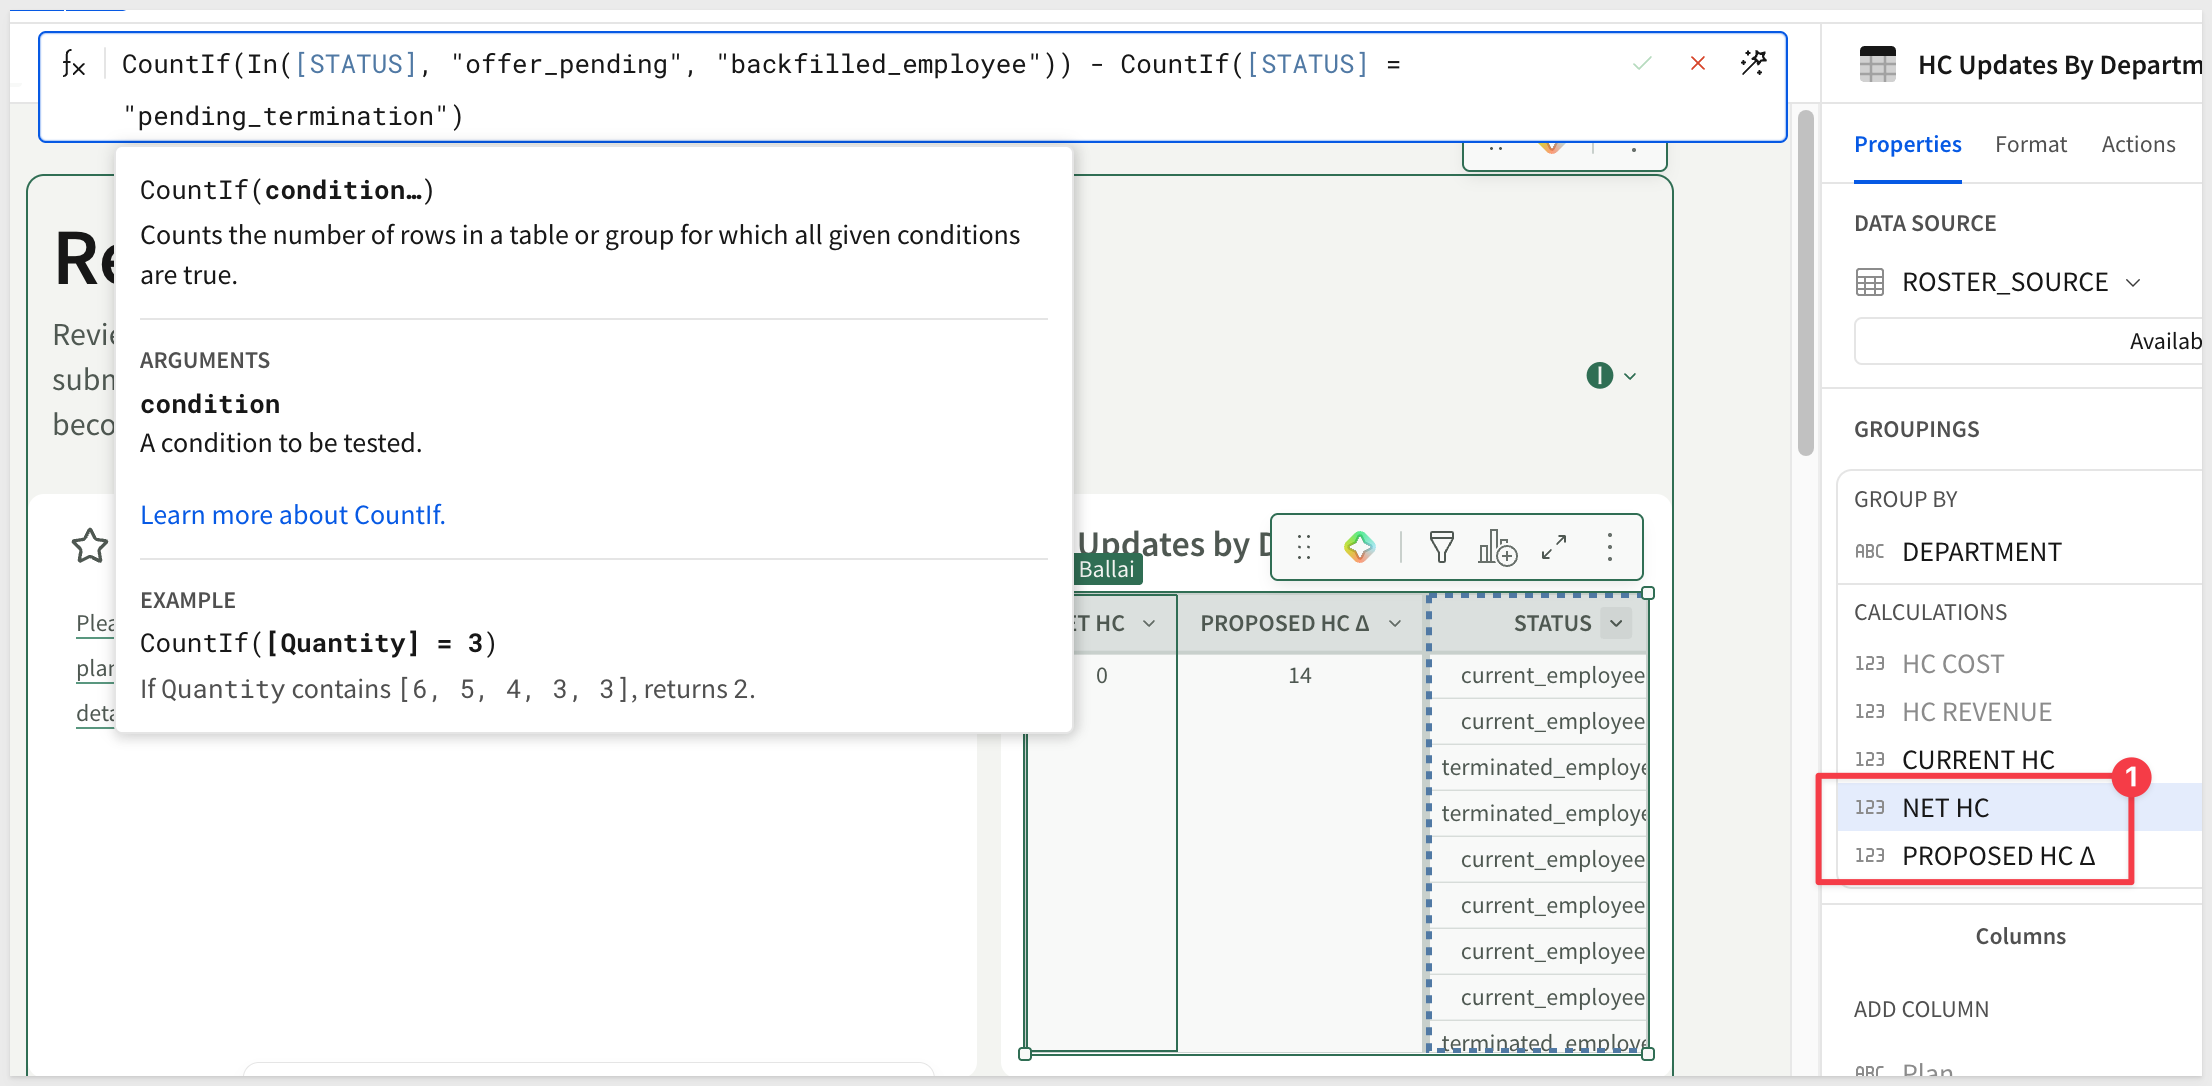Switch to the Actions tab
The width and height of the screenshot is (2212, 1086).
click(x=2138, y=145)
